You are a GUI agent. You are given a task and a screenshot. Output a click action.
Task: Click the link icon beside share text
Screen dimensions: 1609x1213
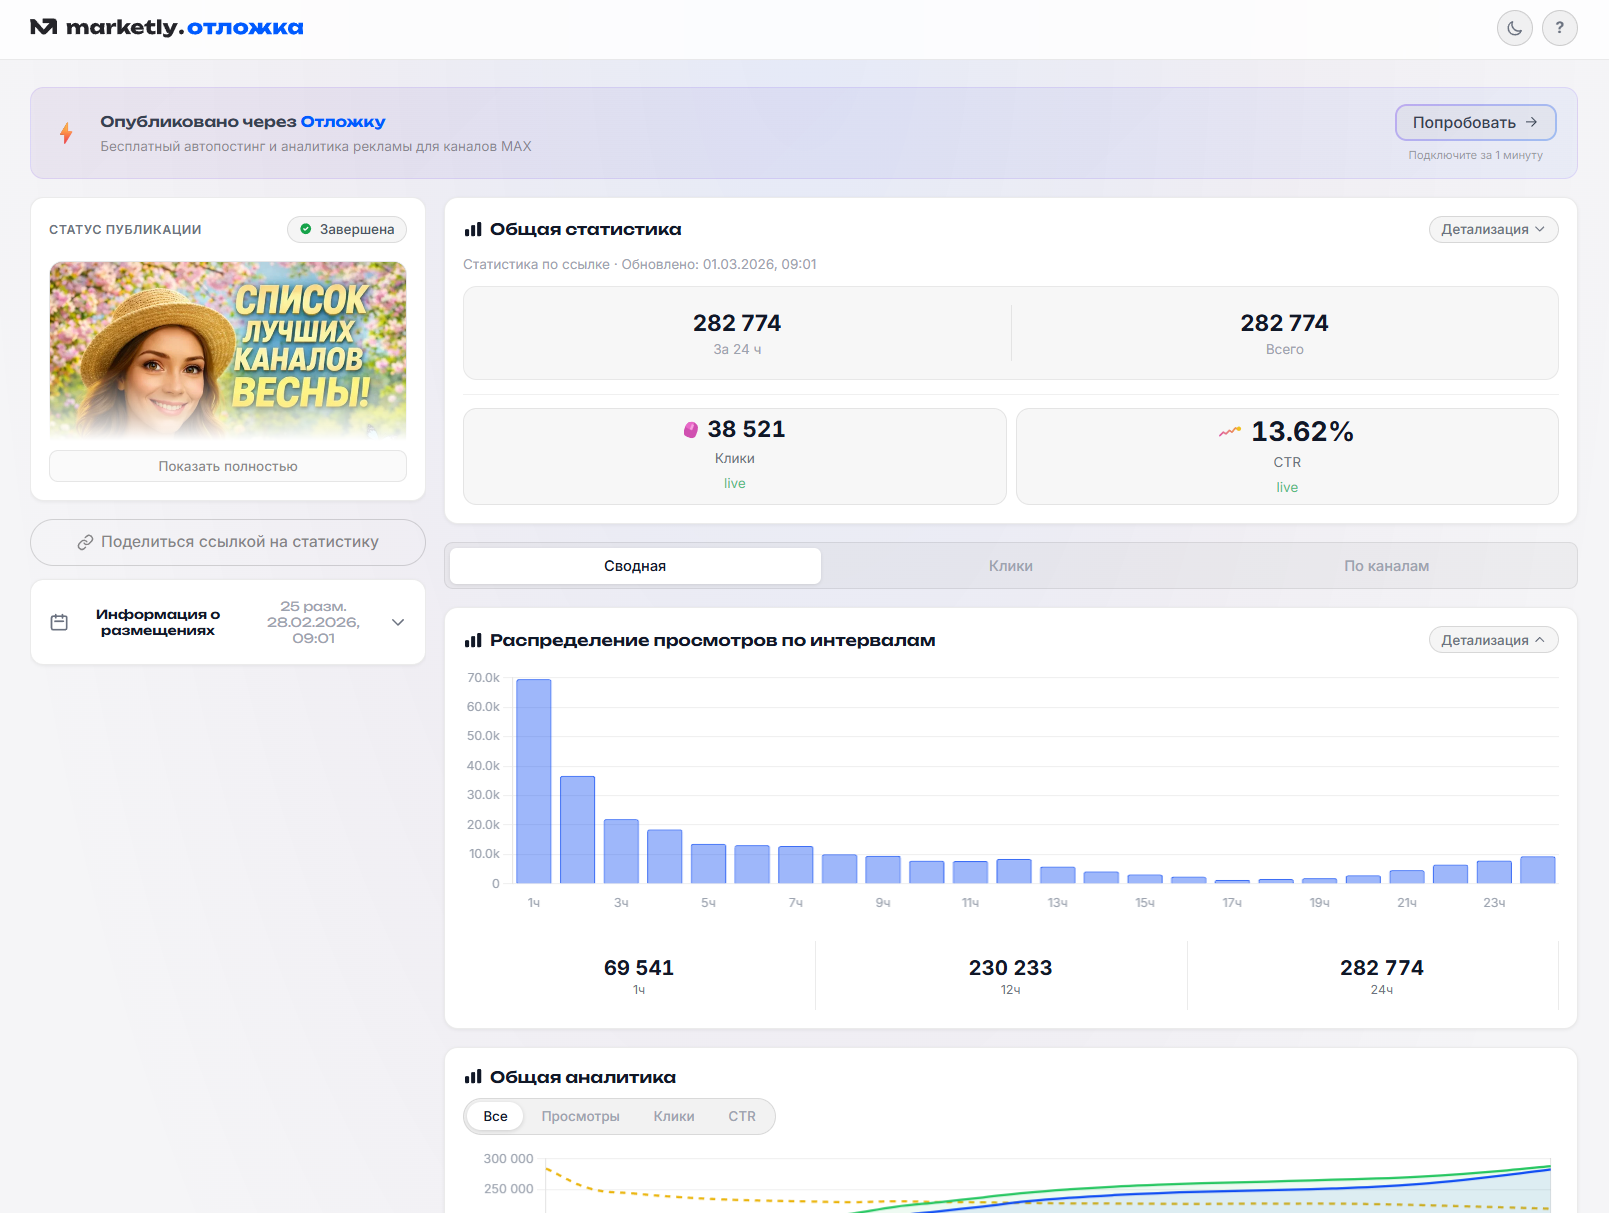pyautogui.click(x=85, y=542)
